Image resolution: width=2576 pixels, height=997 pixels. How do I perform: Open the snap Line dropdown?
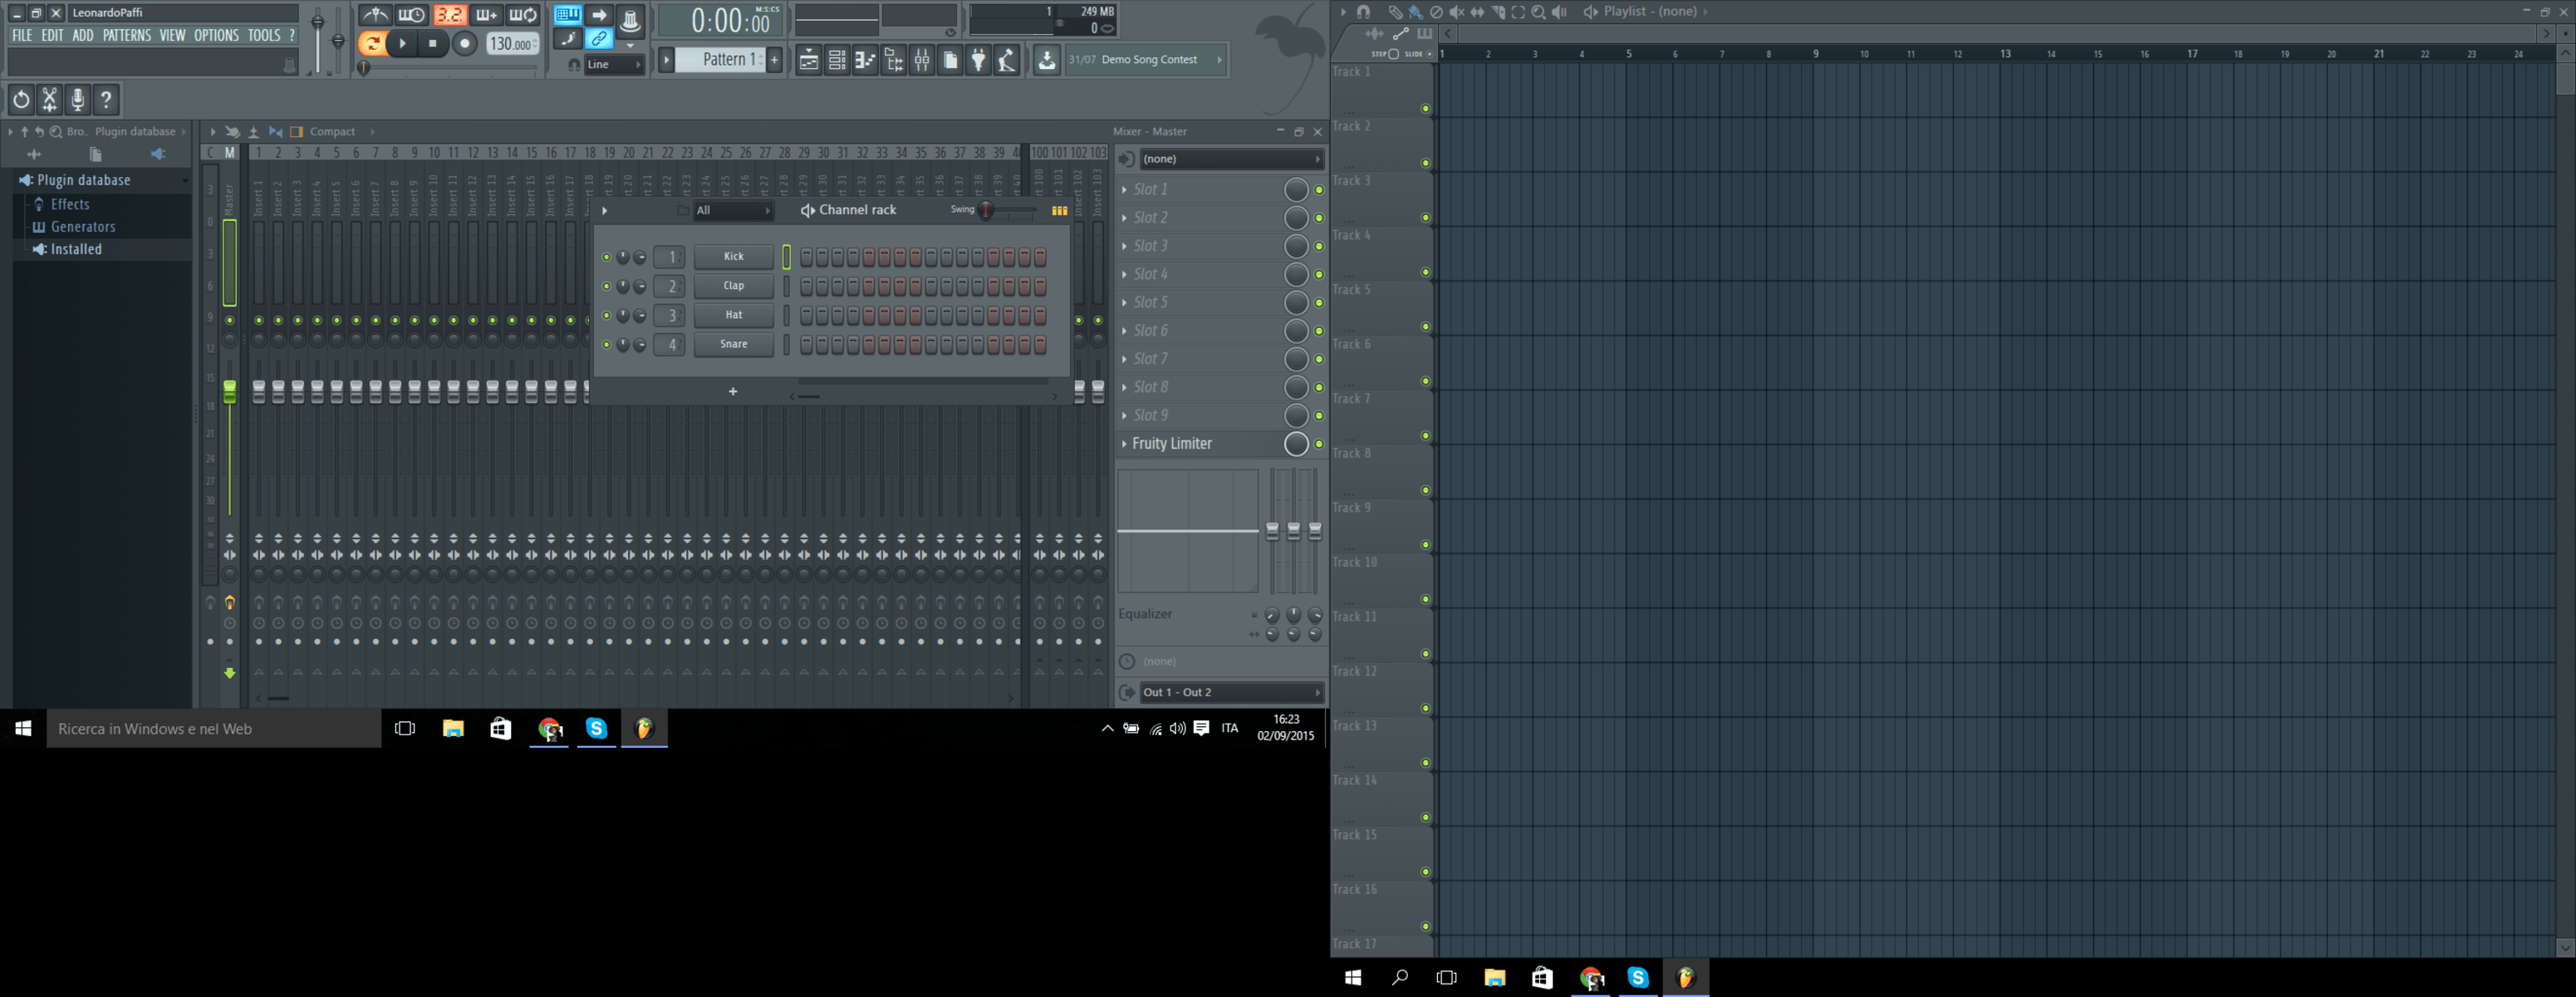[614, 65]
